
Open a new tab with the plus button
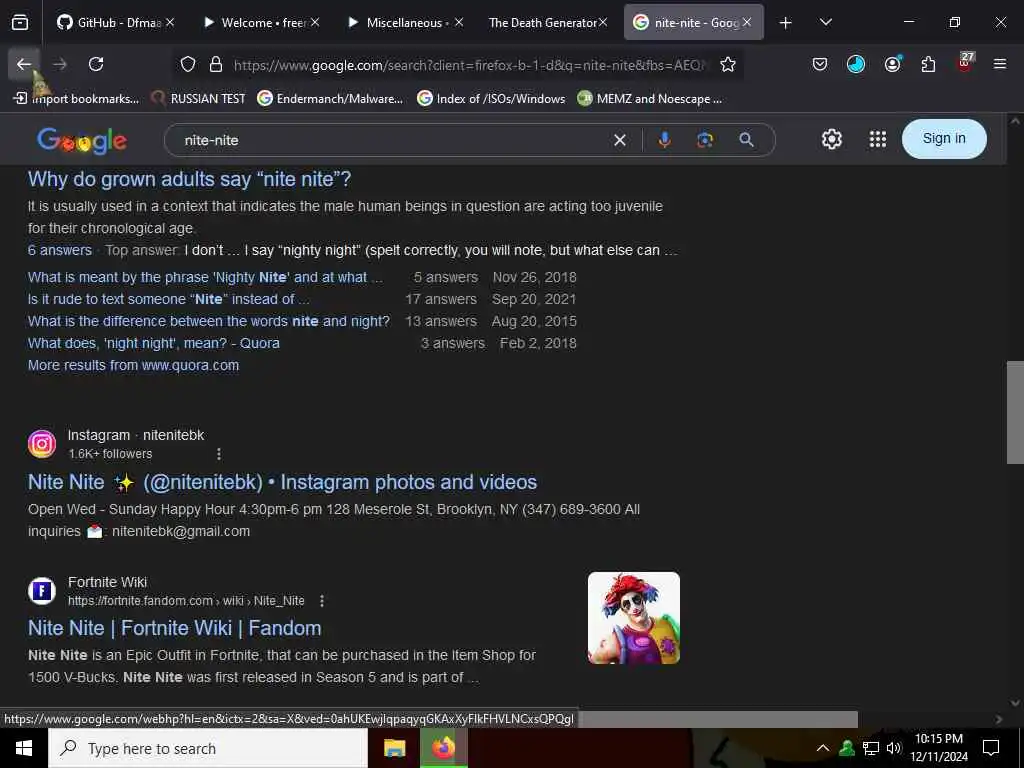[785, 23]
